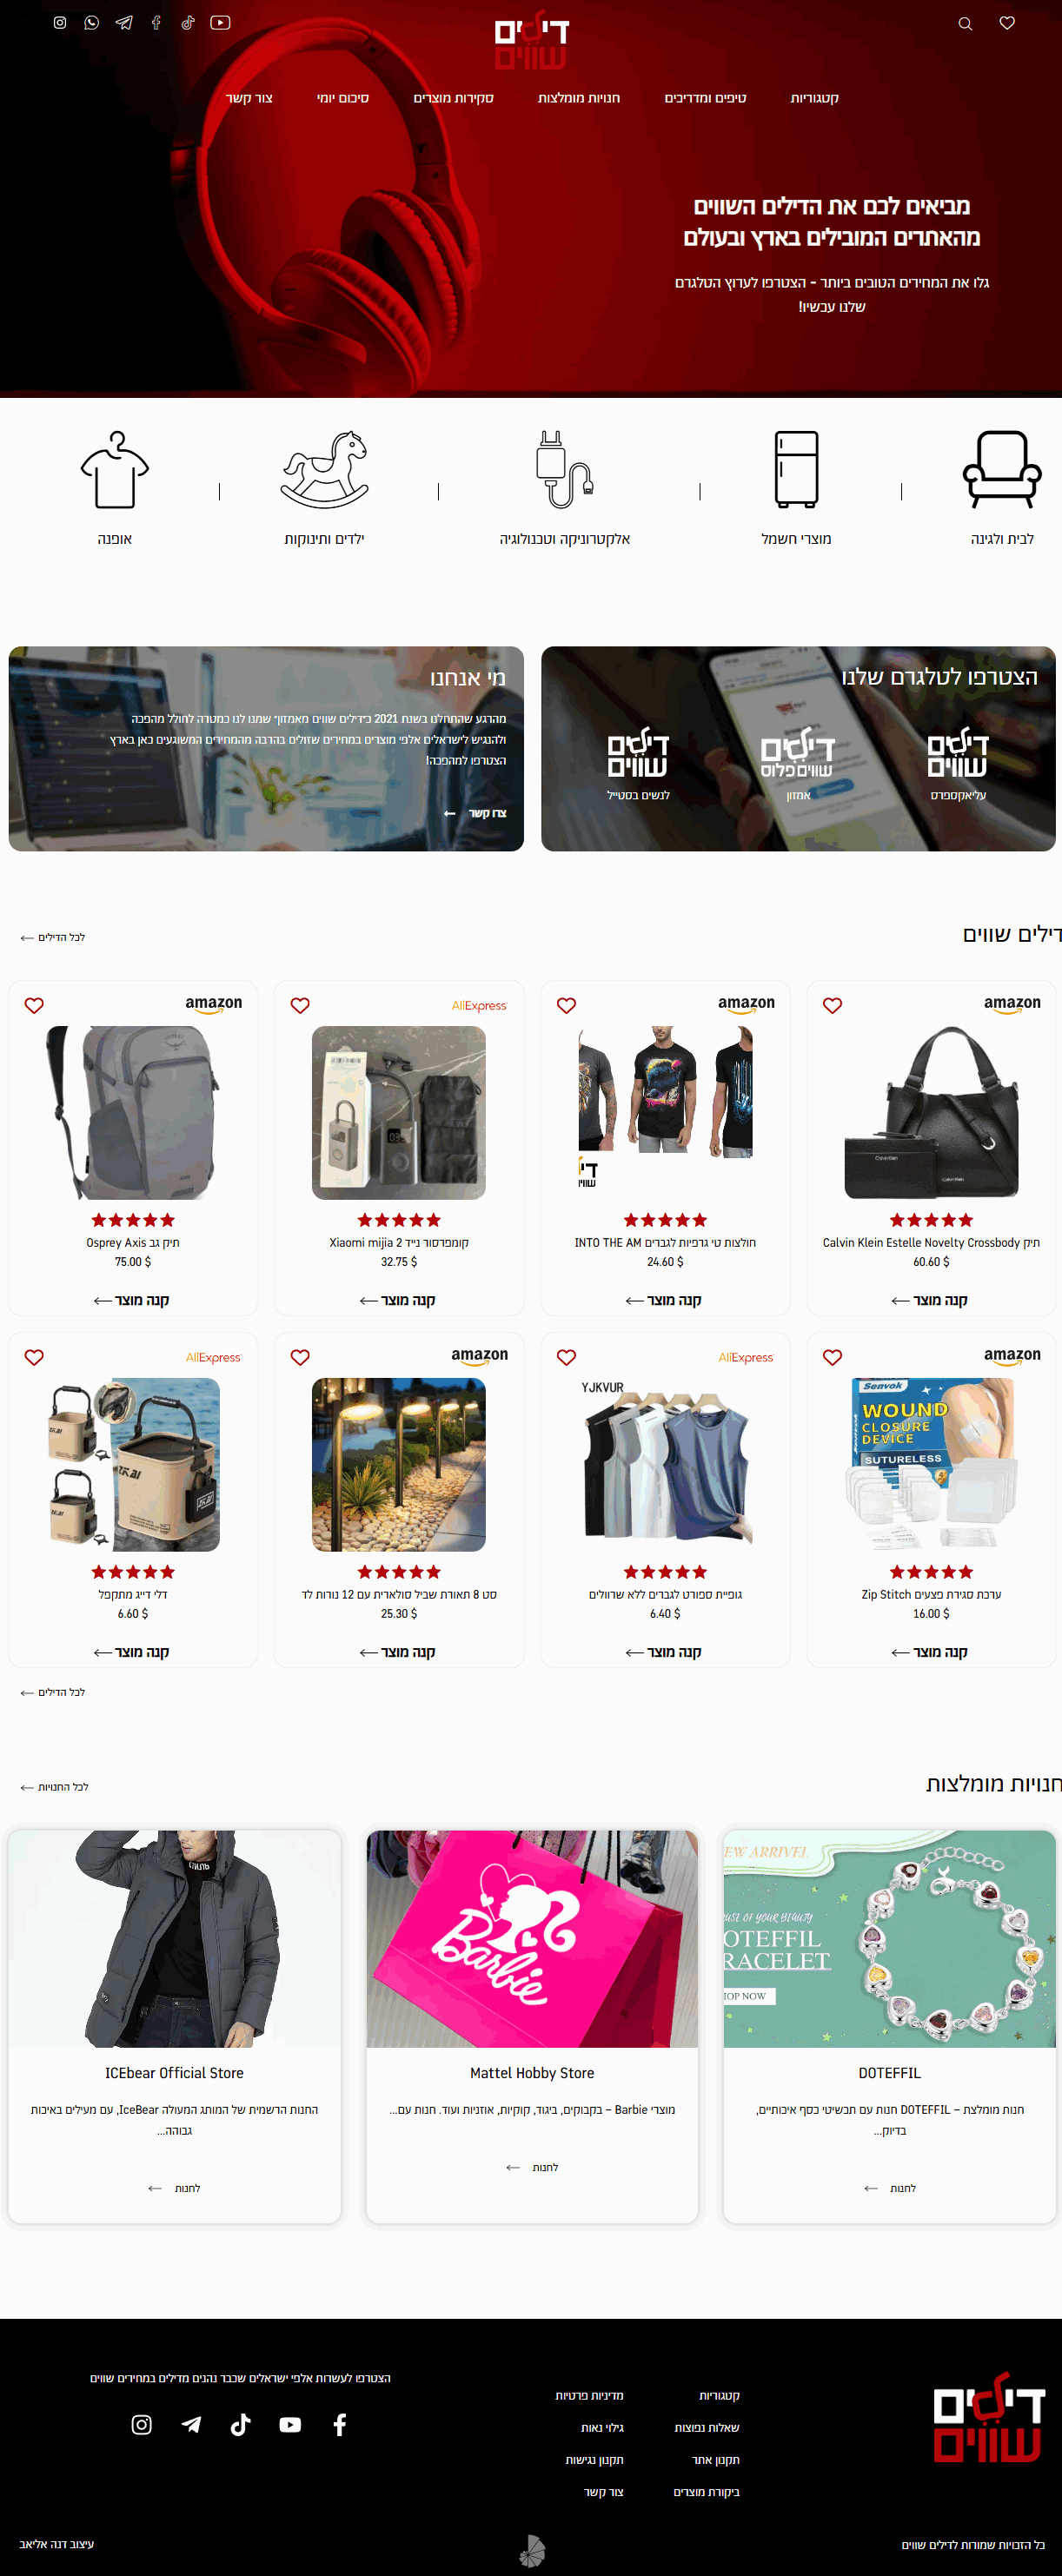
Task: Follow the לחנות link for Mattel Hobby Store
Action: coord(532,2167)
